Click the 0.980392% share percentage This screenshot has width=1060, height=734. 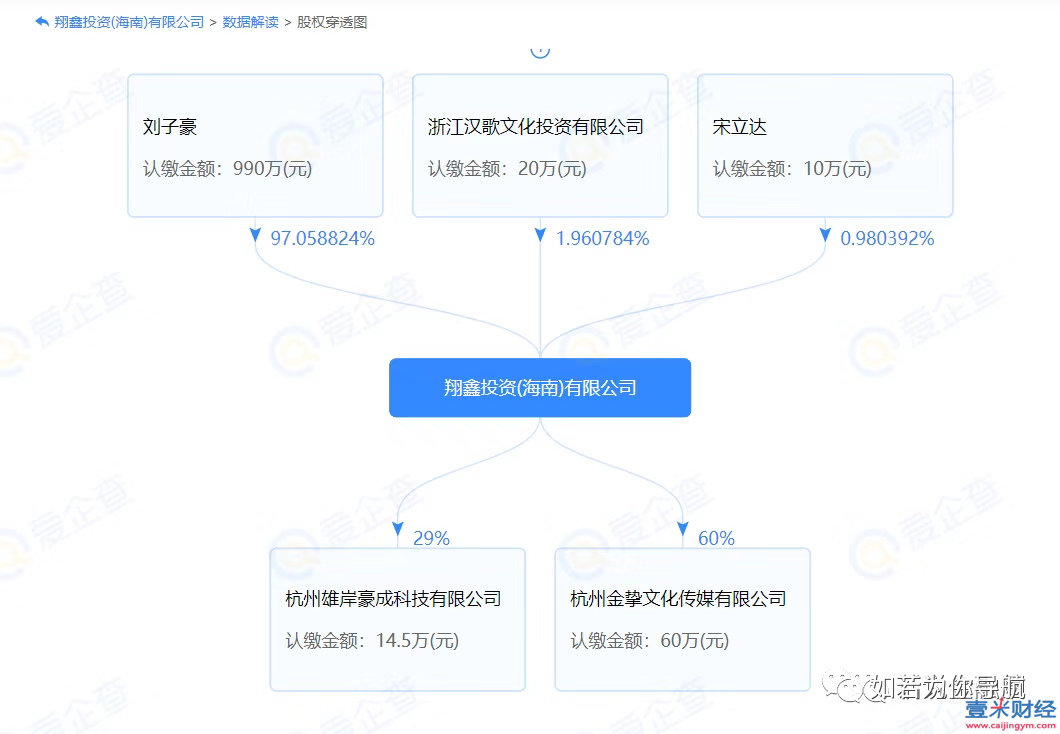click(887, 239)
